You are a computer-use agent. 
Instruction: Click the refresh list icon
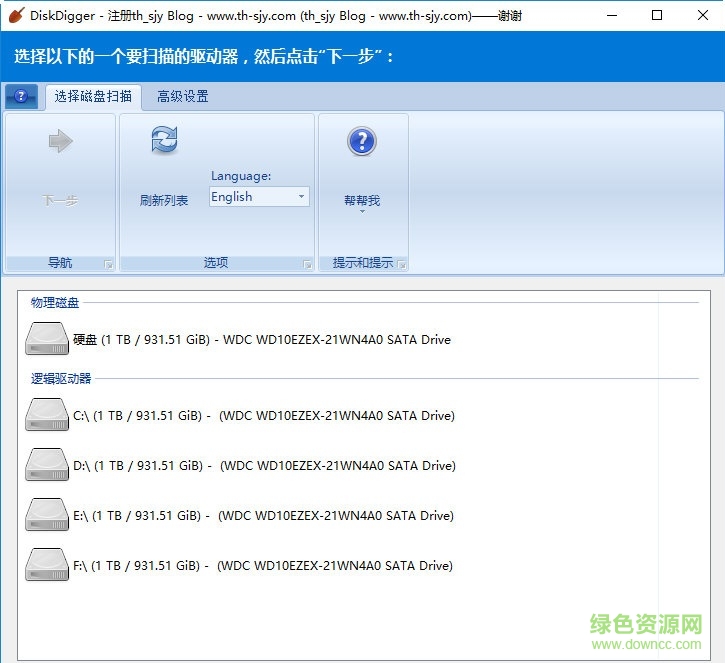pos(164,140)
